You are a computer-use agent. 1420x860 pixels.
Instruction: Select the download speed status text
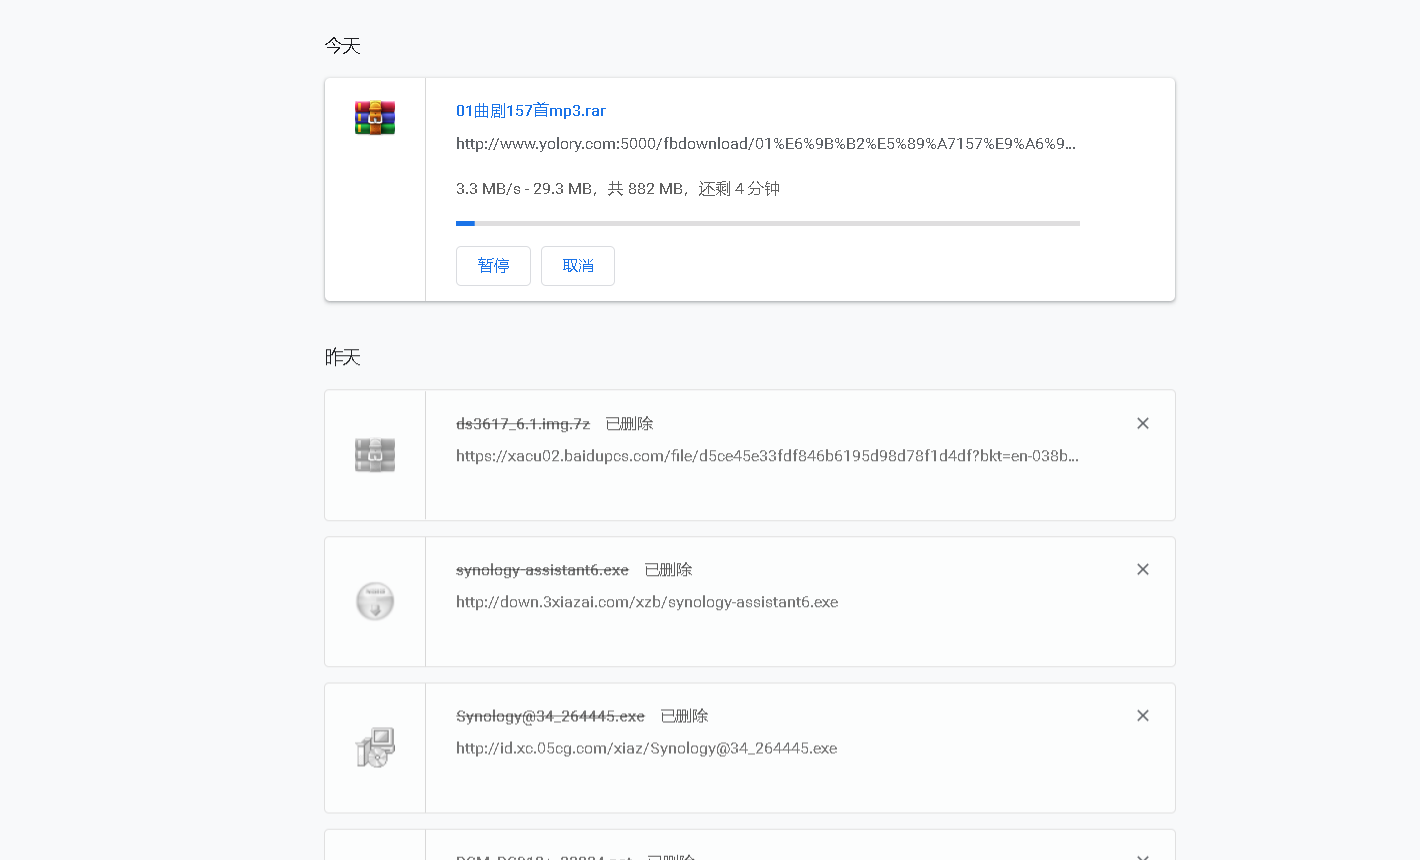click(x=618, y=189)
